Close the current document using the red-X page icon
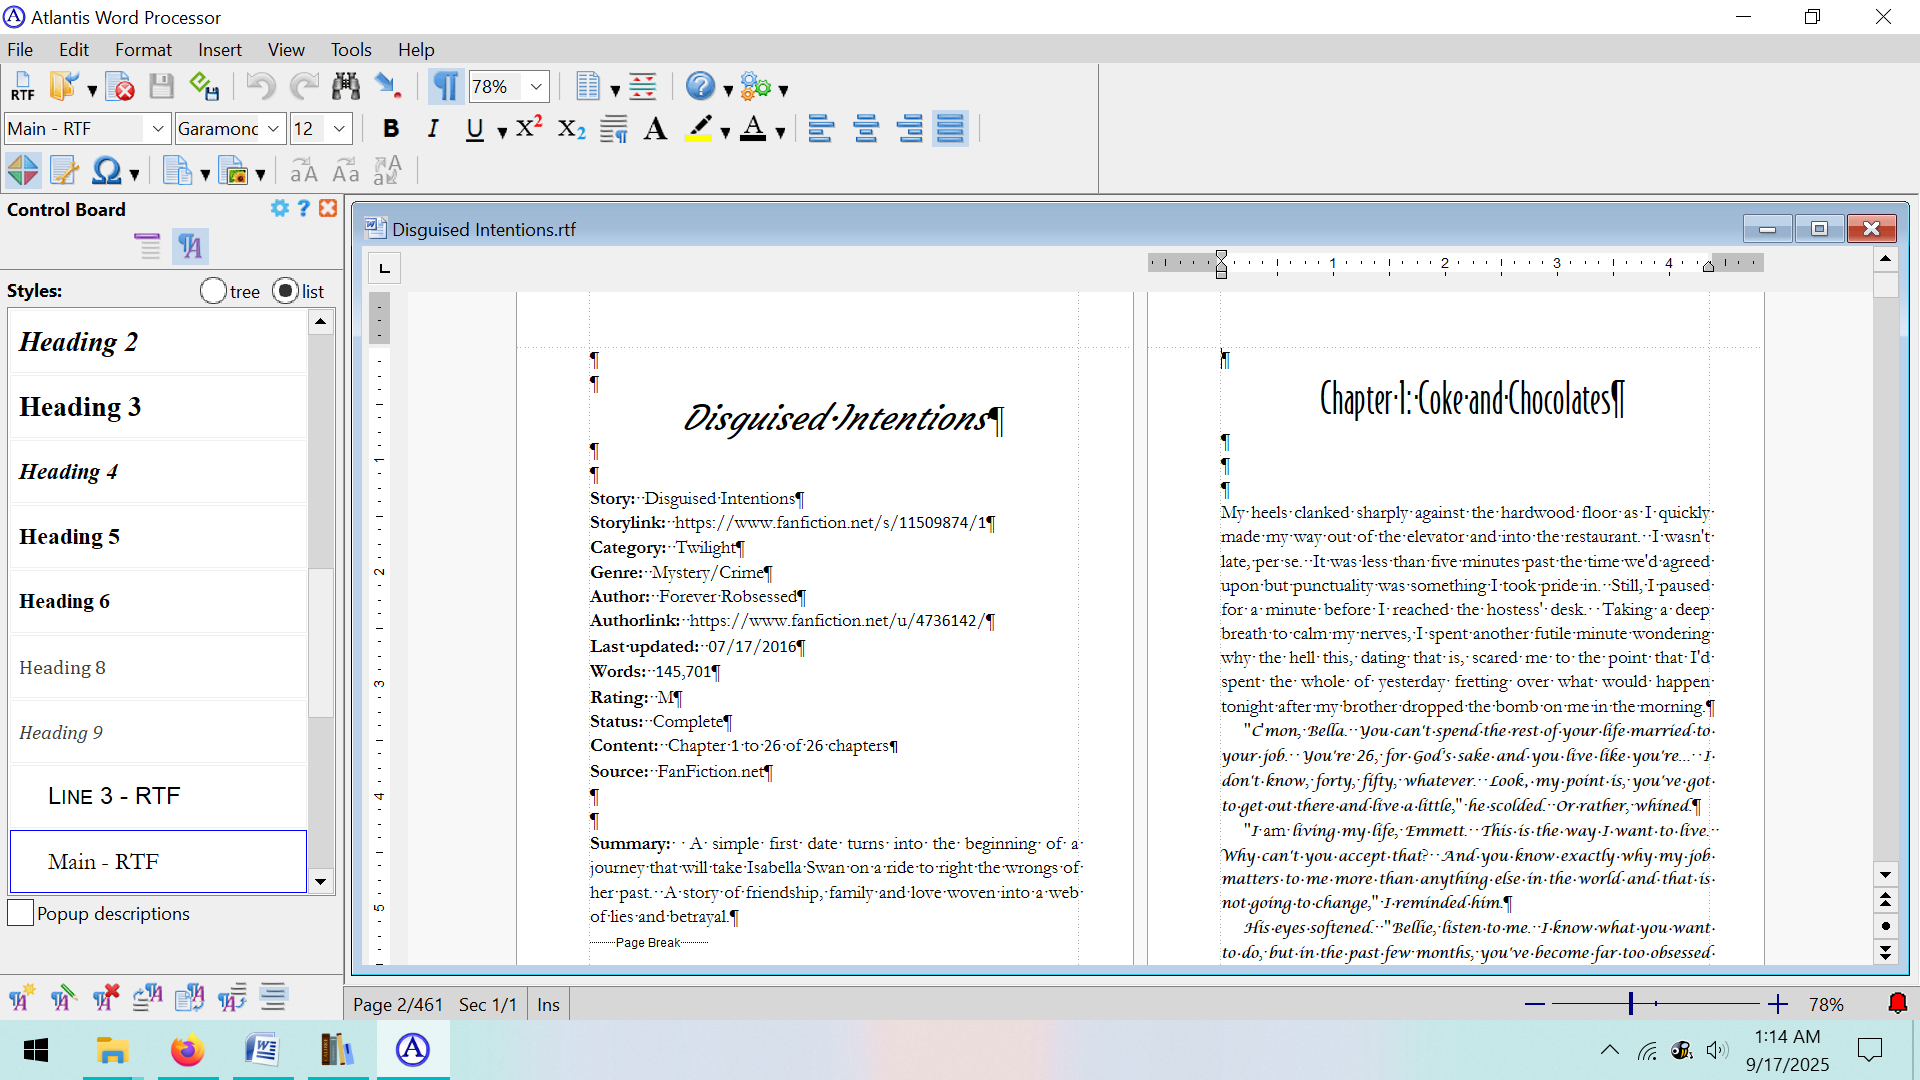The height and width of the screenshot is (1080, 1920). [120, 87]
